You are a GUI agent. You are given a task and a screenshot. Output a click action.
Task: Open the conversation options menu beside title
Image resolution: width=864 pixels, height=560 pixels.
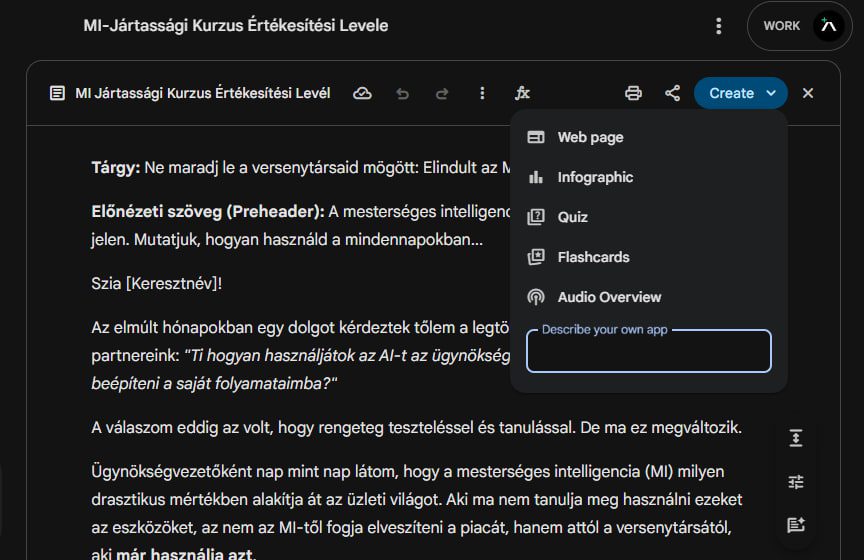(x=718, y=26)
